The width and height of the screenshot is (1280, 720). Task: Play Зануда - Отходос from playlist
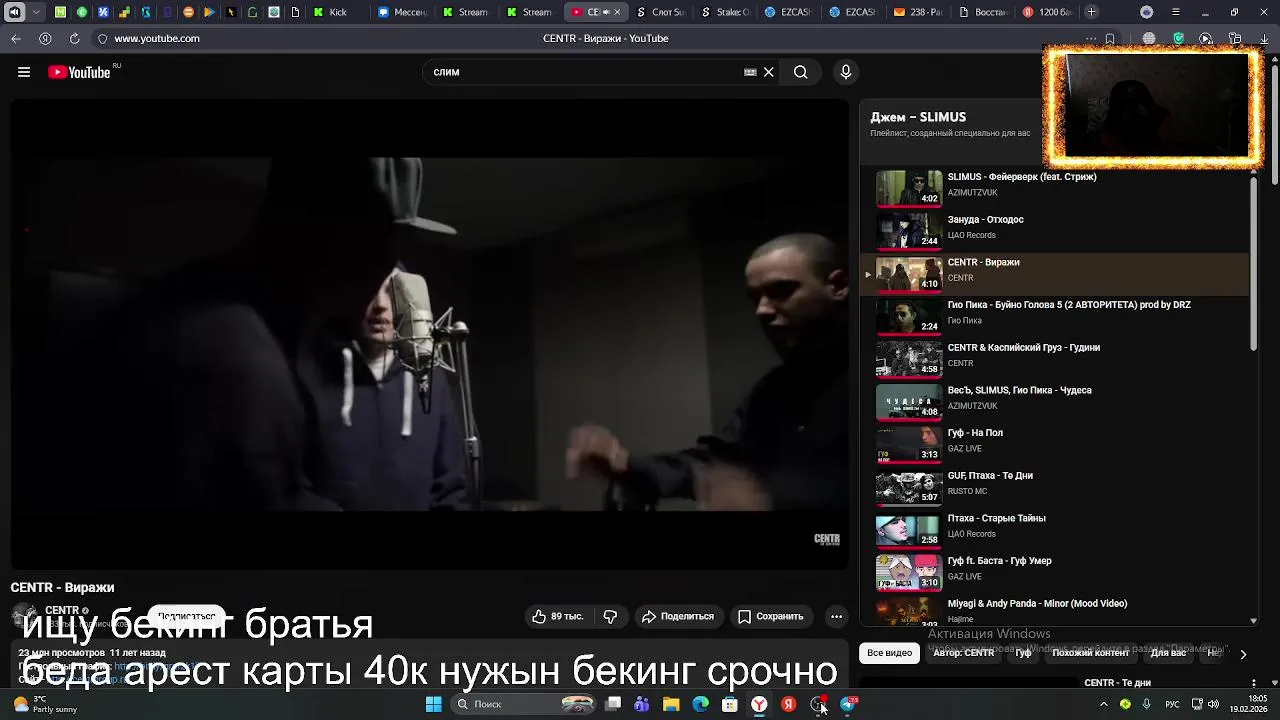coord(1055,230)
